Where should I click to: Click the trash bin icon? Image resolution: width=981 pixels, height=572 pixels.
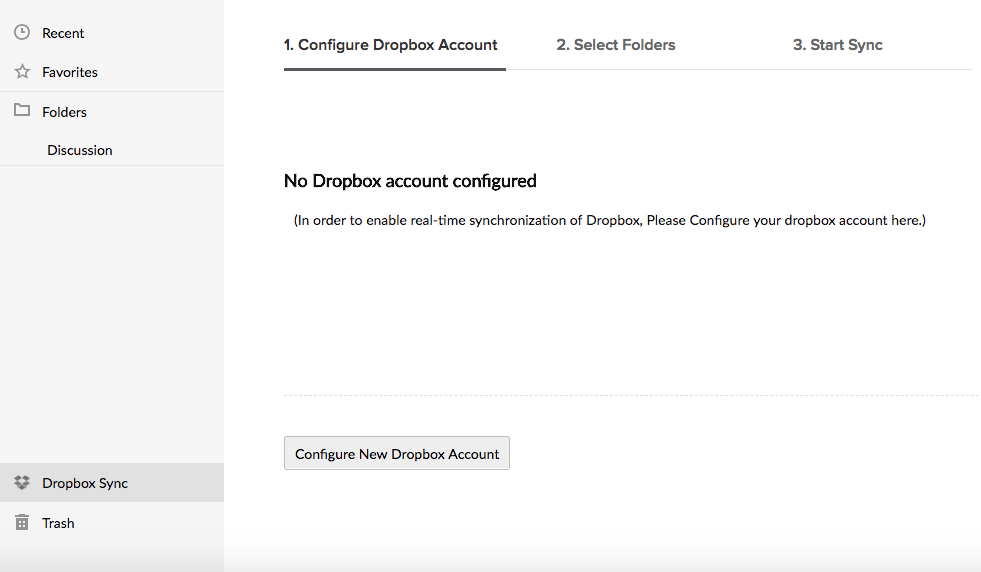tap(22, 522)
